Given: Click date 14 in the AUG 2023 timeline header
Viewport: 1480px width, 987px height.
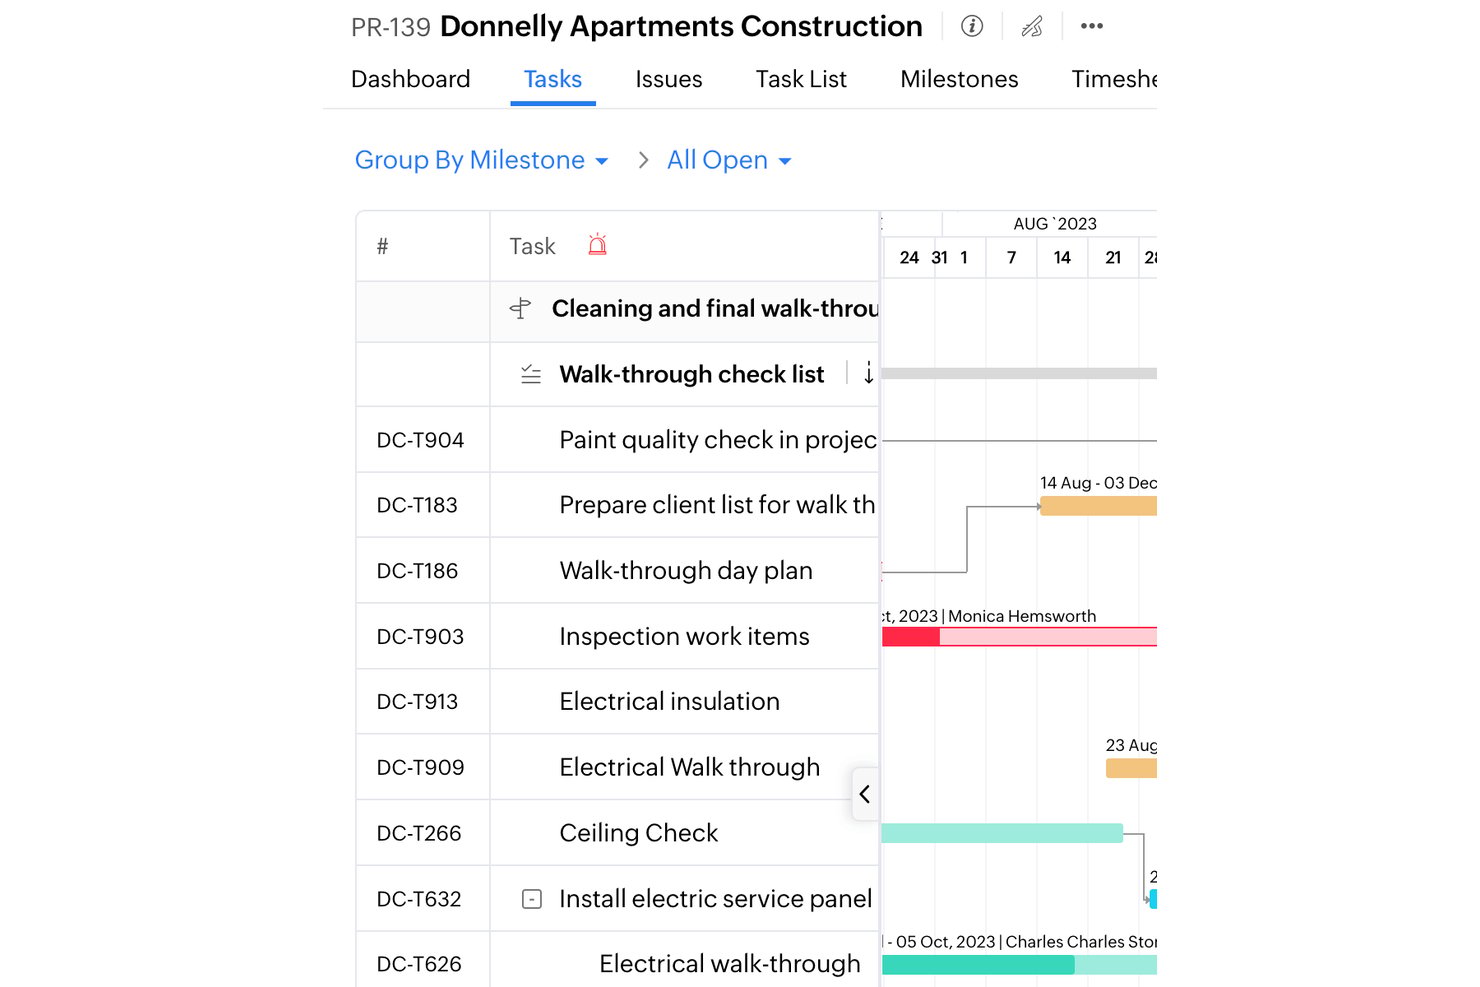Looking at the screenshot, I should pos(1062,258).
